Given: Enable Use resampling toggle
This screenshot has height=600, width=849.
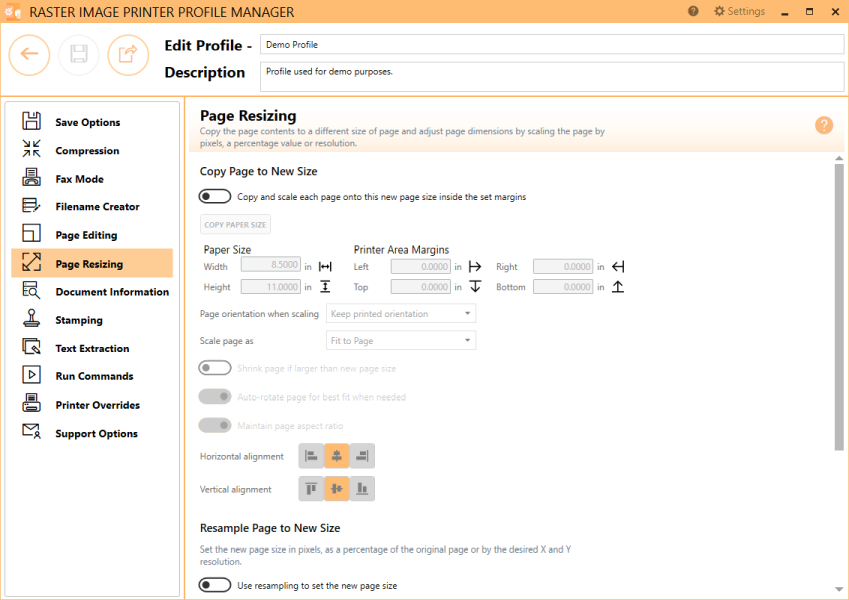Looking at the screenshot, I should (215, 585).
